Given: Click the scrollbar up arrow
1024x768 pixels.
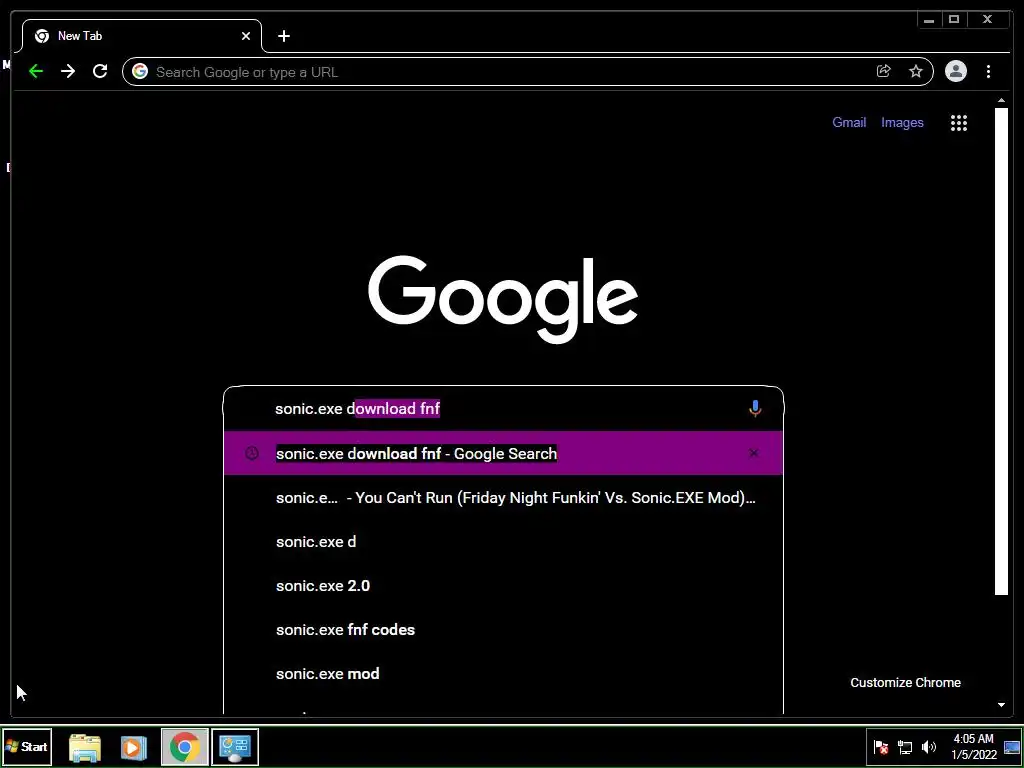Looking at the screenshot, I should coord(1001,101).
